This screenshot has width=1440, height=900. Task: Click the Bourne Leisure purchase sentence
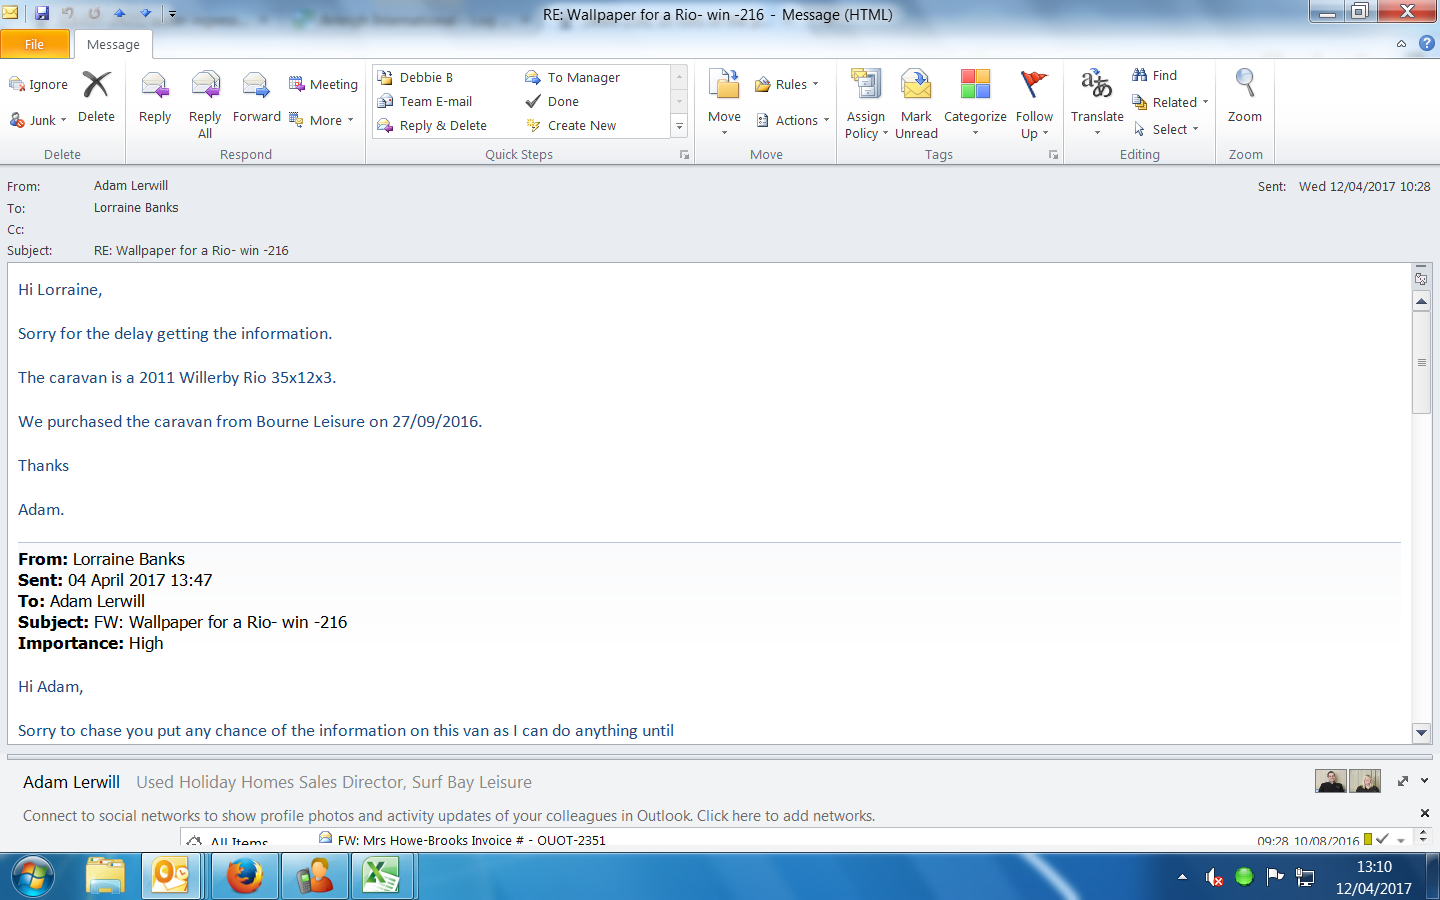[250, 422]
